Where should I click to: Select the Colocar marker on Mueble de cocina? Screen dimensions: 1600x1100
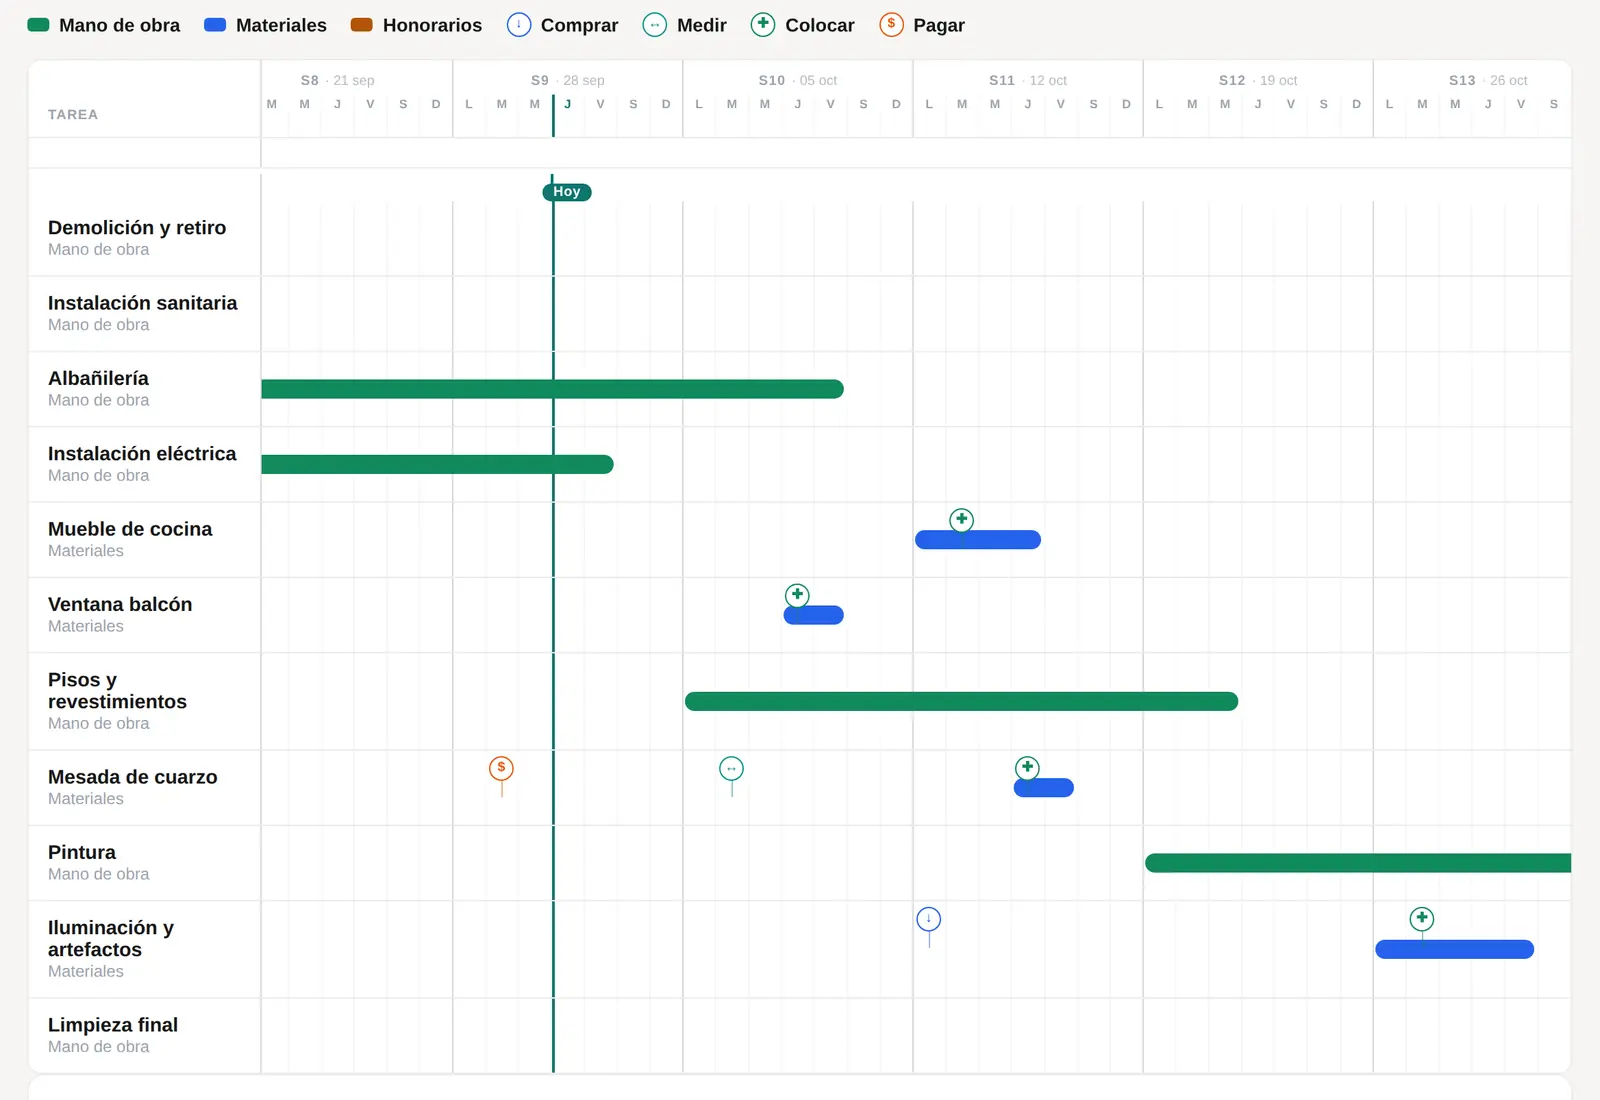pos(961,519)
